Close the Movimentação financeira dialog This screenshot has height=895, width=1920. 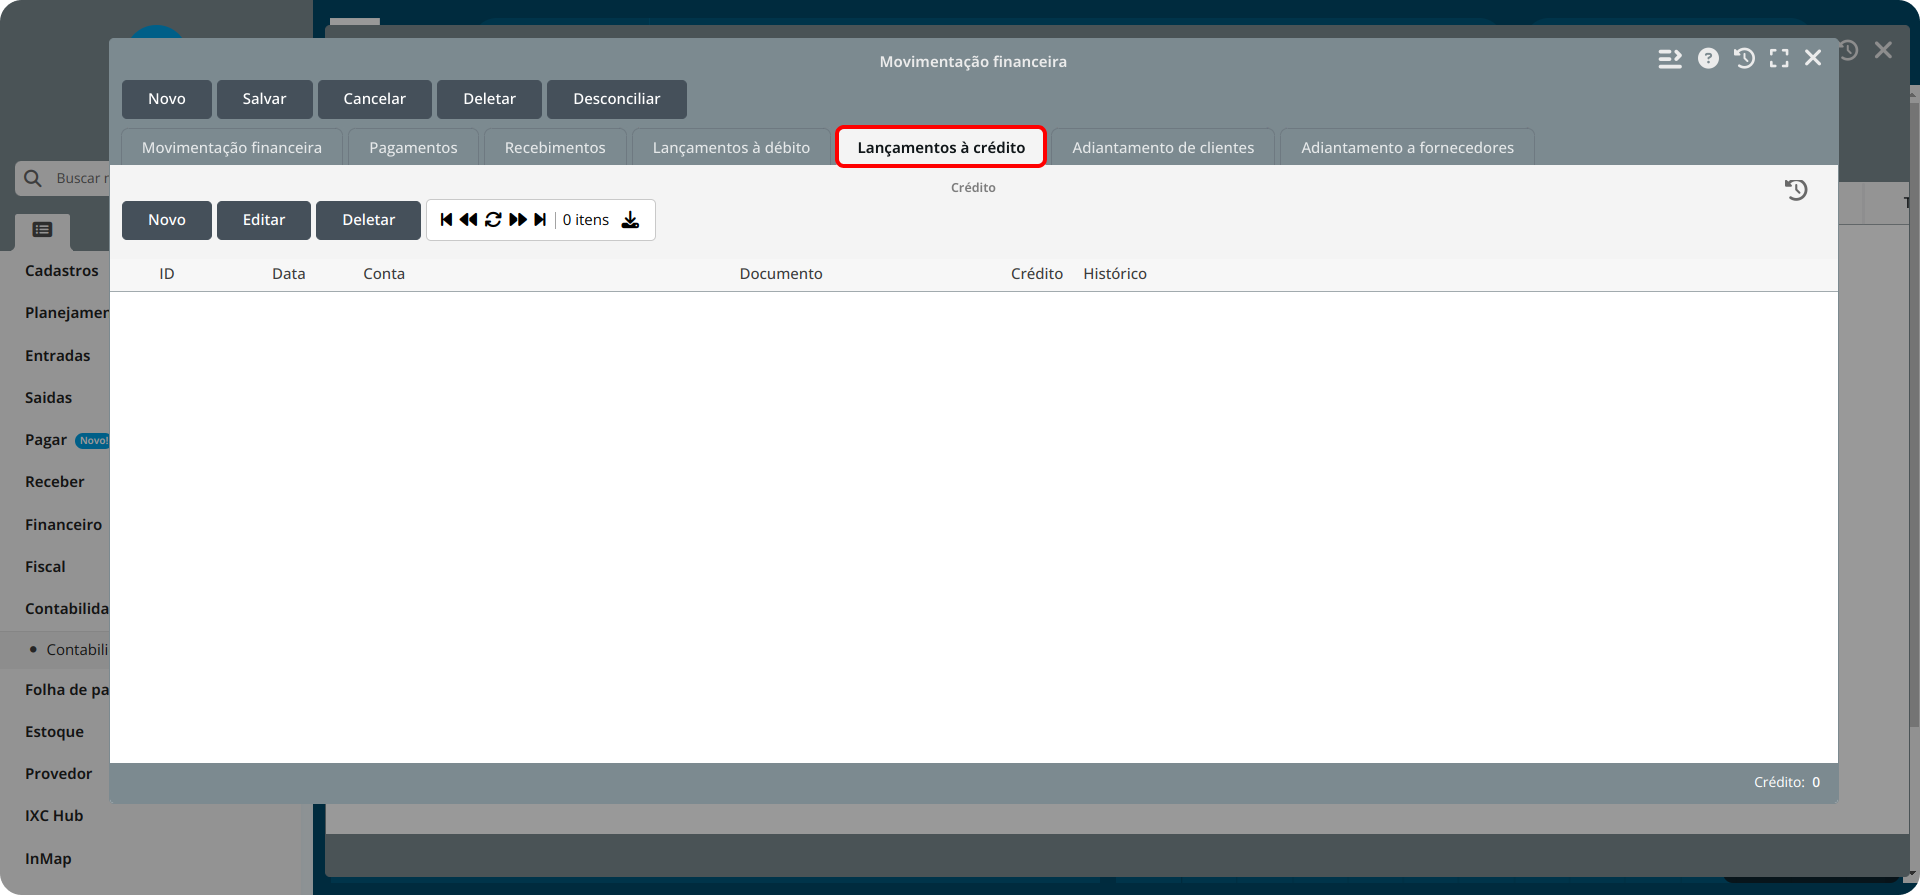click(1813, 58)
